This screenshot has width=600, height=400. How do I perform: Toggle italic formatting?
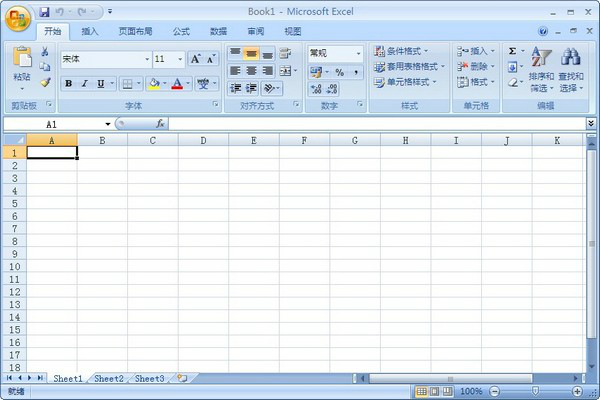click(x=85, y=83)
